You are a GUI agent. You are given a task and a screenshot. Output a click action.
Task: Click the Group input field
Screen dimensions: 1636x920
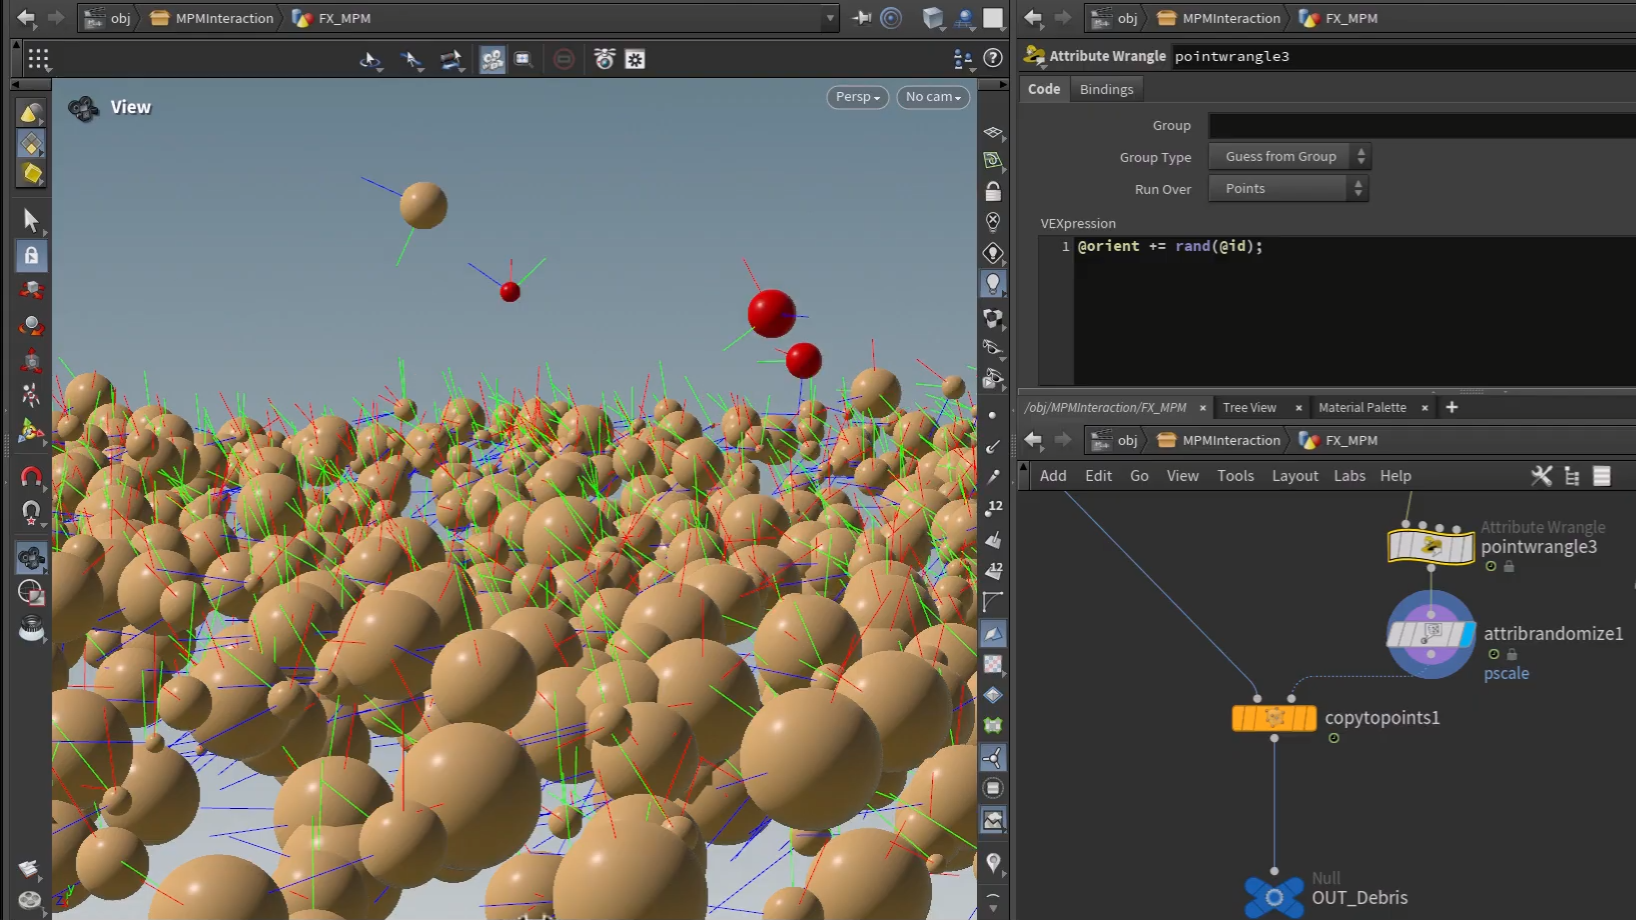(x=1422, y=126)
